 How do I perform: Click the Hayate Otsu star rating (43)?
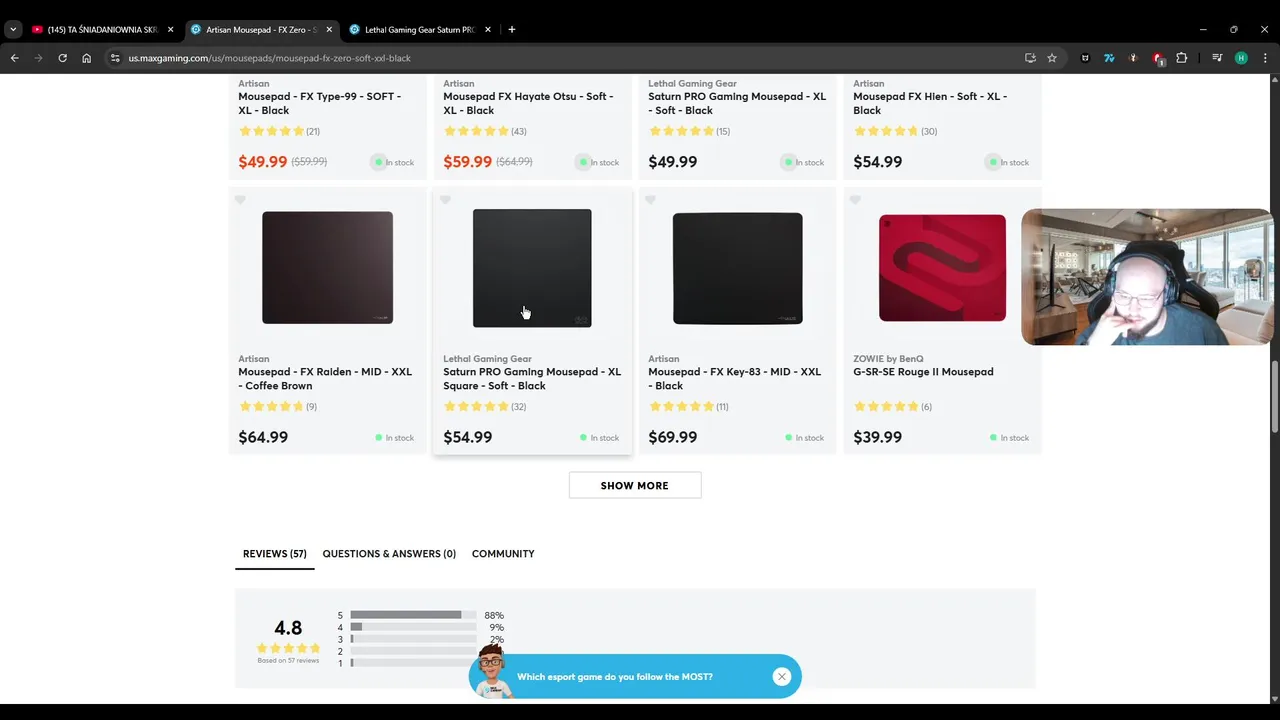click(x=484, y=131)
